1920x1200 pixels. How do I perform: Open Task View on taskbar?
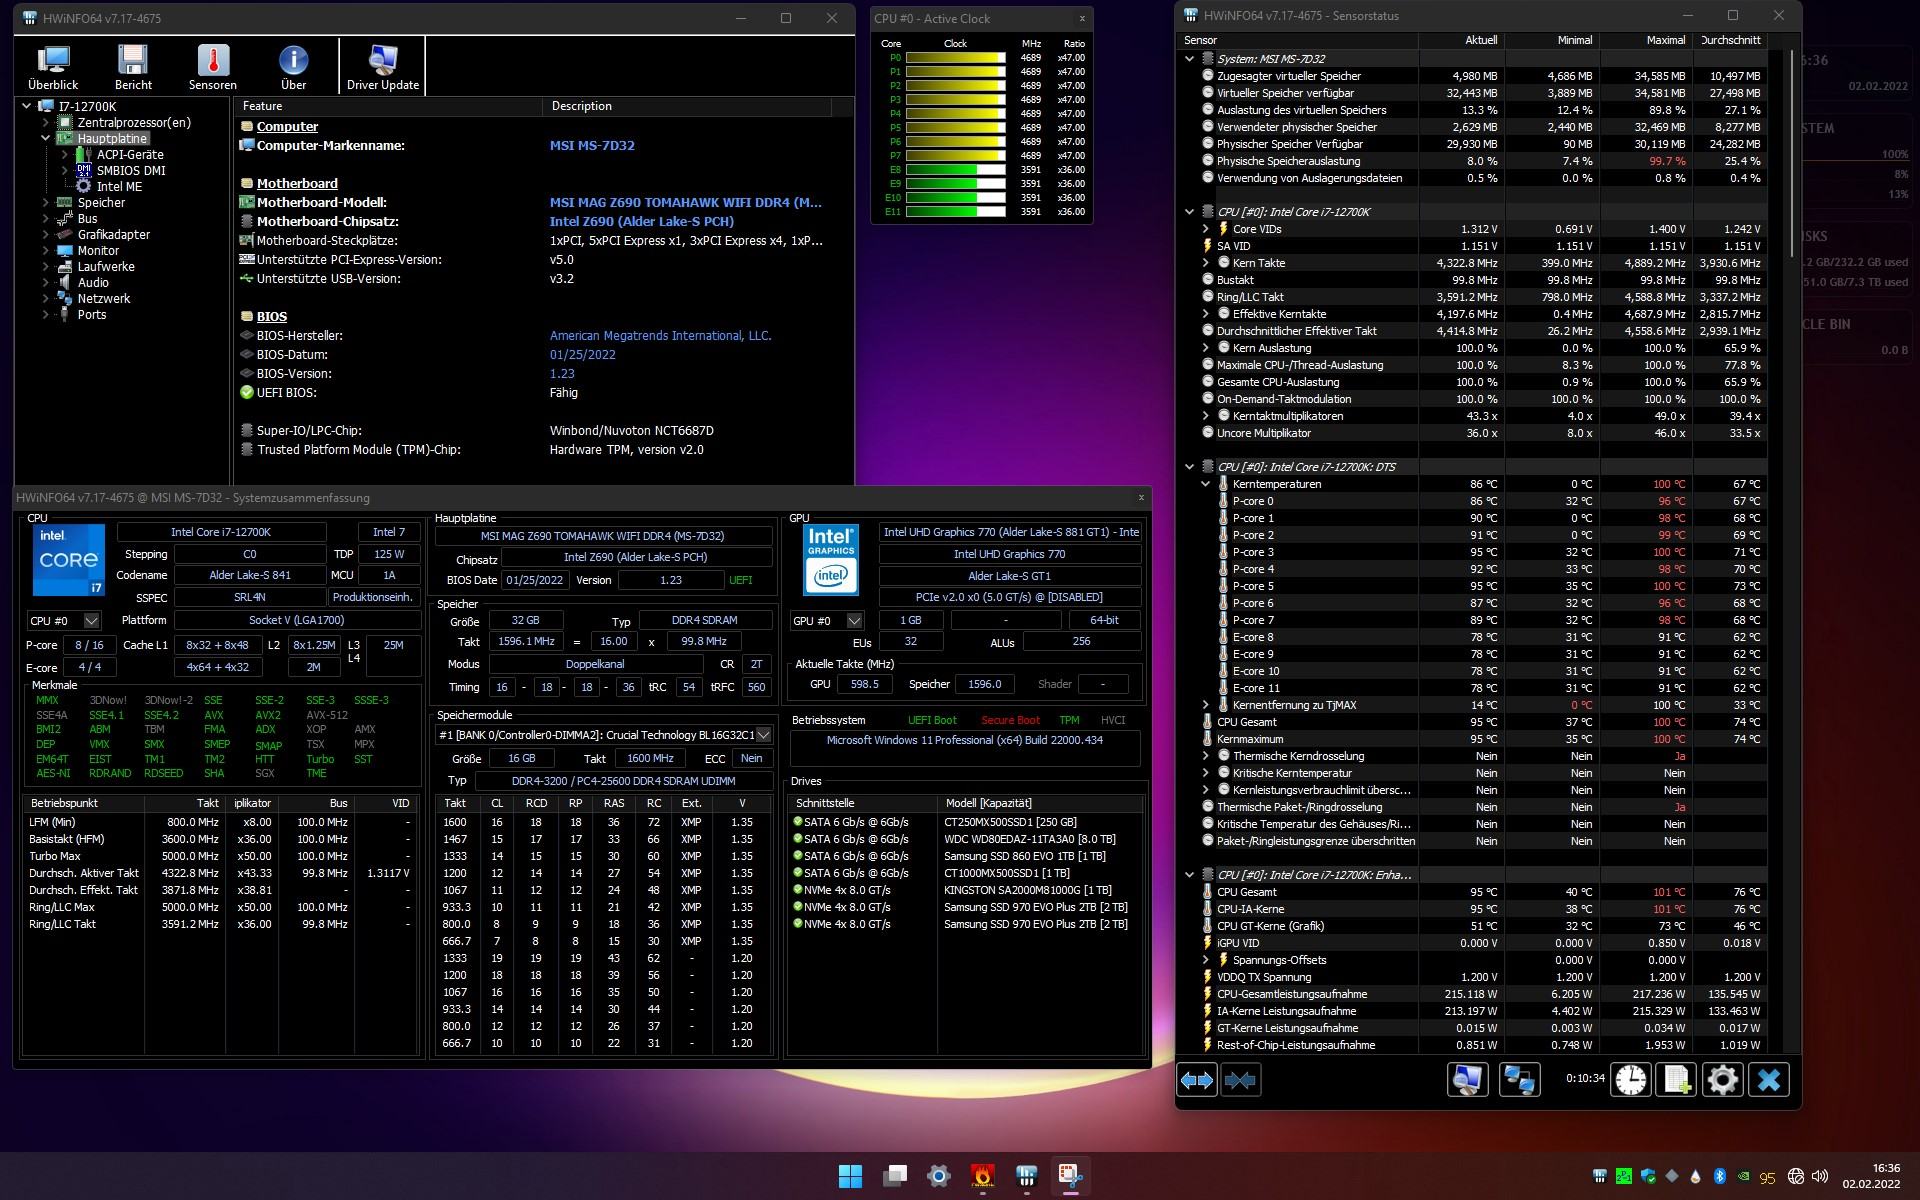point(894,1176)
